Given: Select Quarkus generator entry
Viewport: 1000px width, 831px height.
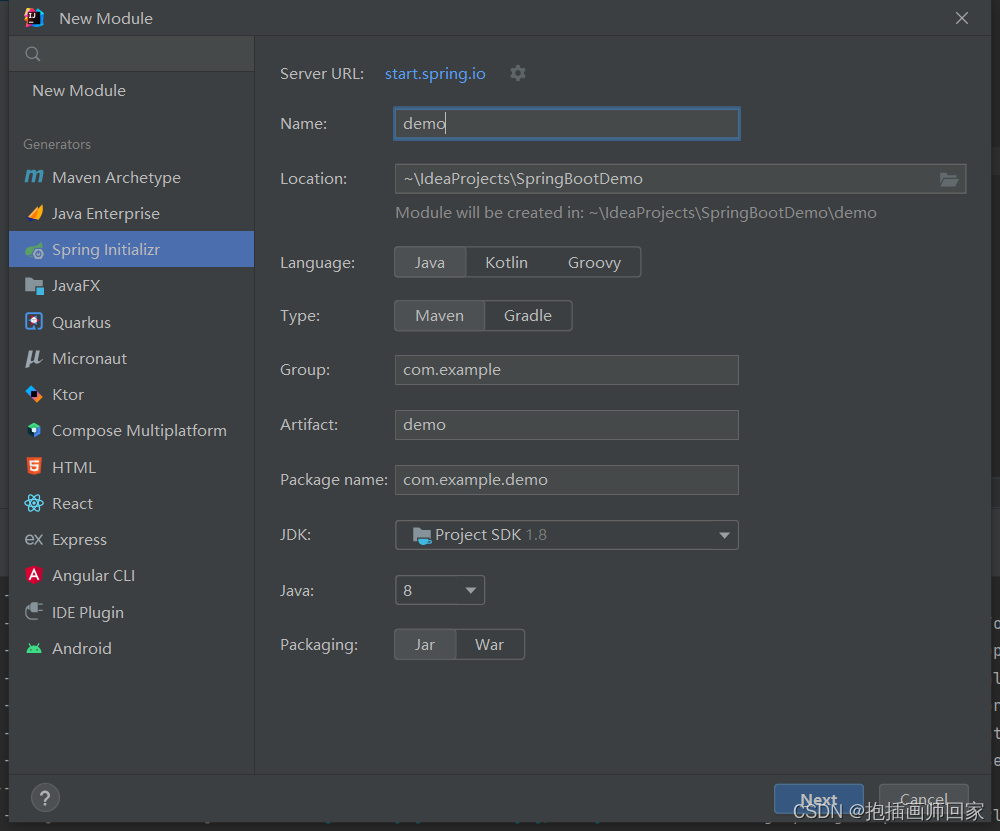Looking at the screenshot, I should tap(131, 322).
